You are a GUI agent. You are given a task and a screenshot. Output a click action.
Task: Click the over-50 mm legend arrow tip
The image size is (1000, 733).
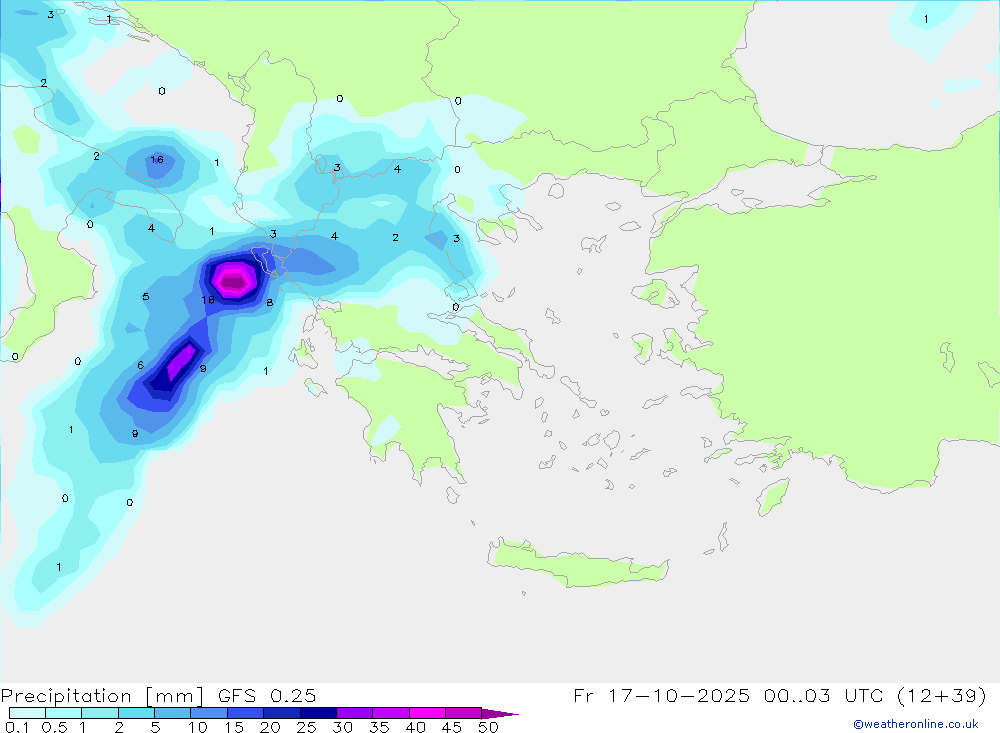coord(499,713)
